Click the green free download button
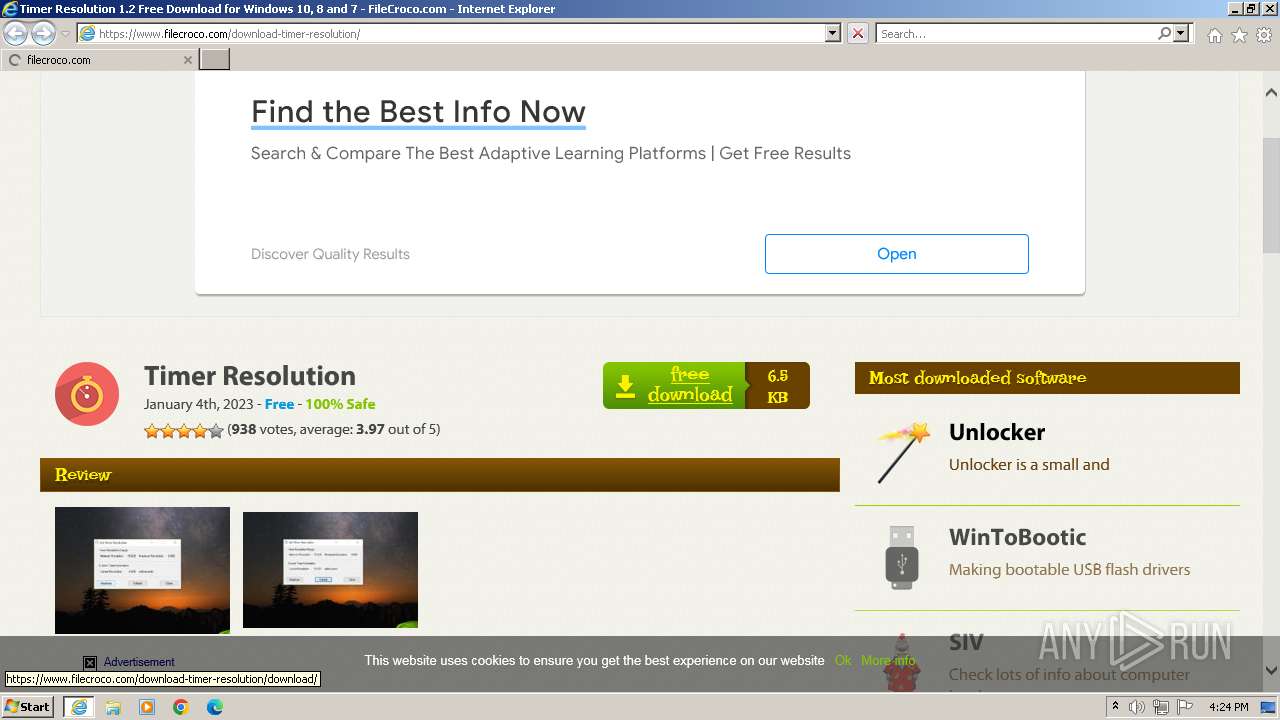1280x720 pixels. tap(674, 385)
